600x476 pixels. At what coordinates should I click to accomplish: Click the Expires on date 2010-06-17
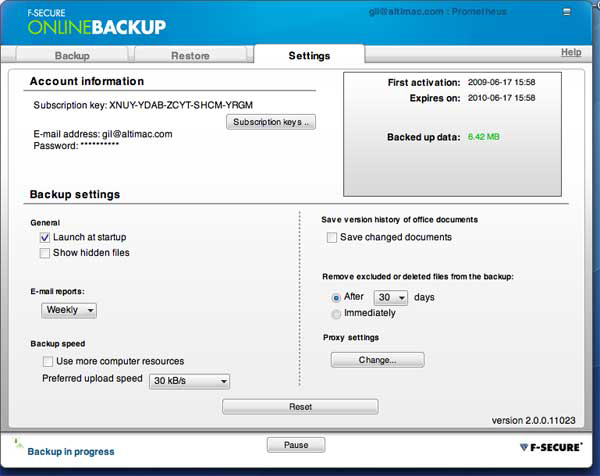click(501, 98)
